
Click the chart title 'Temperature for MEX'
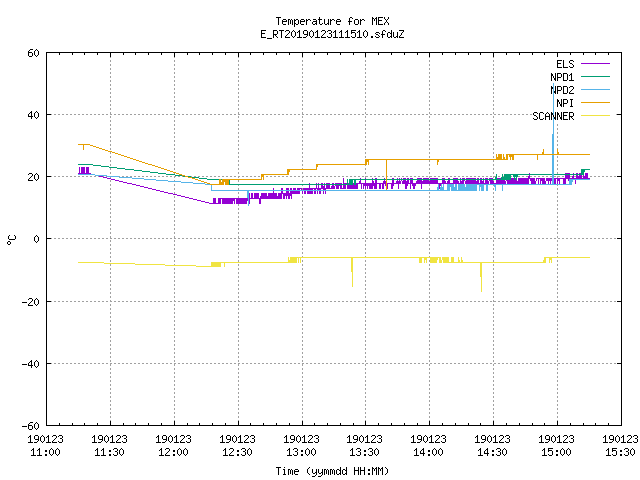point(332,21)
